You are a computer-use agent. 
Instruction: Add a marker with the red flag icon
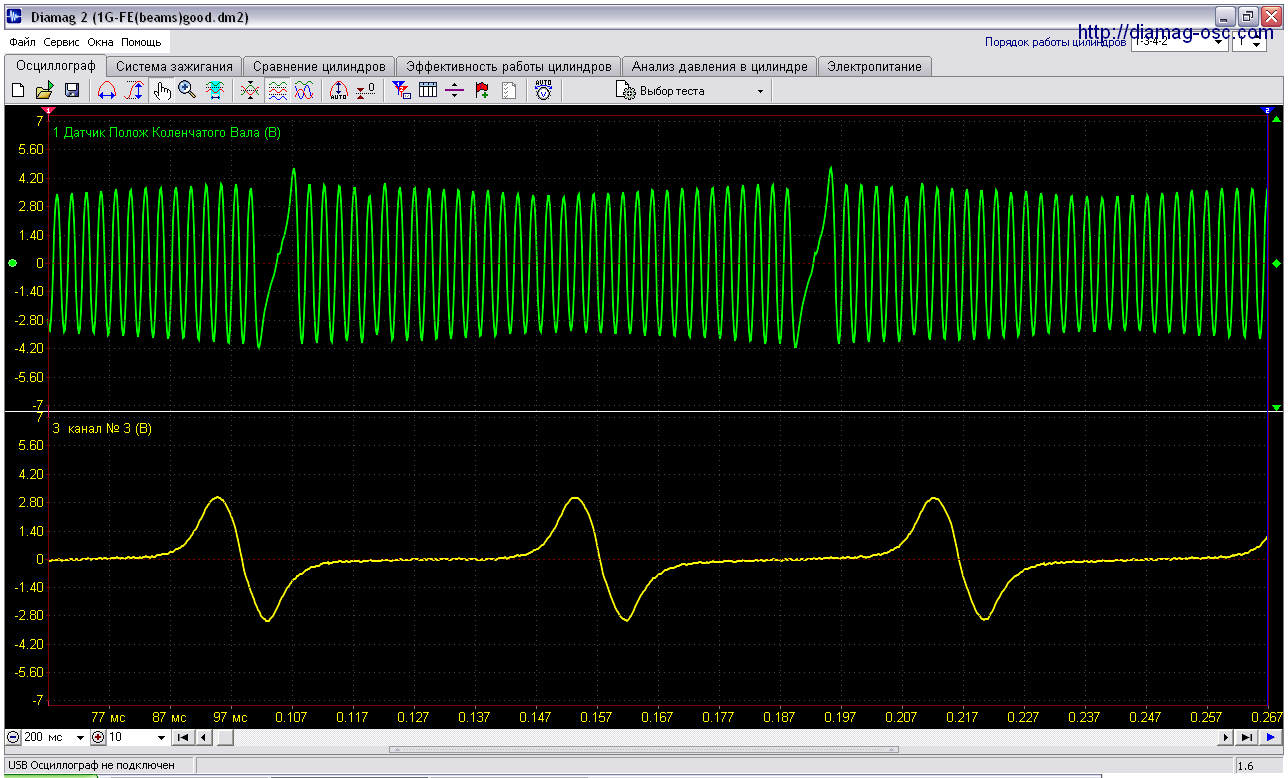tap(482, 91)
